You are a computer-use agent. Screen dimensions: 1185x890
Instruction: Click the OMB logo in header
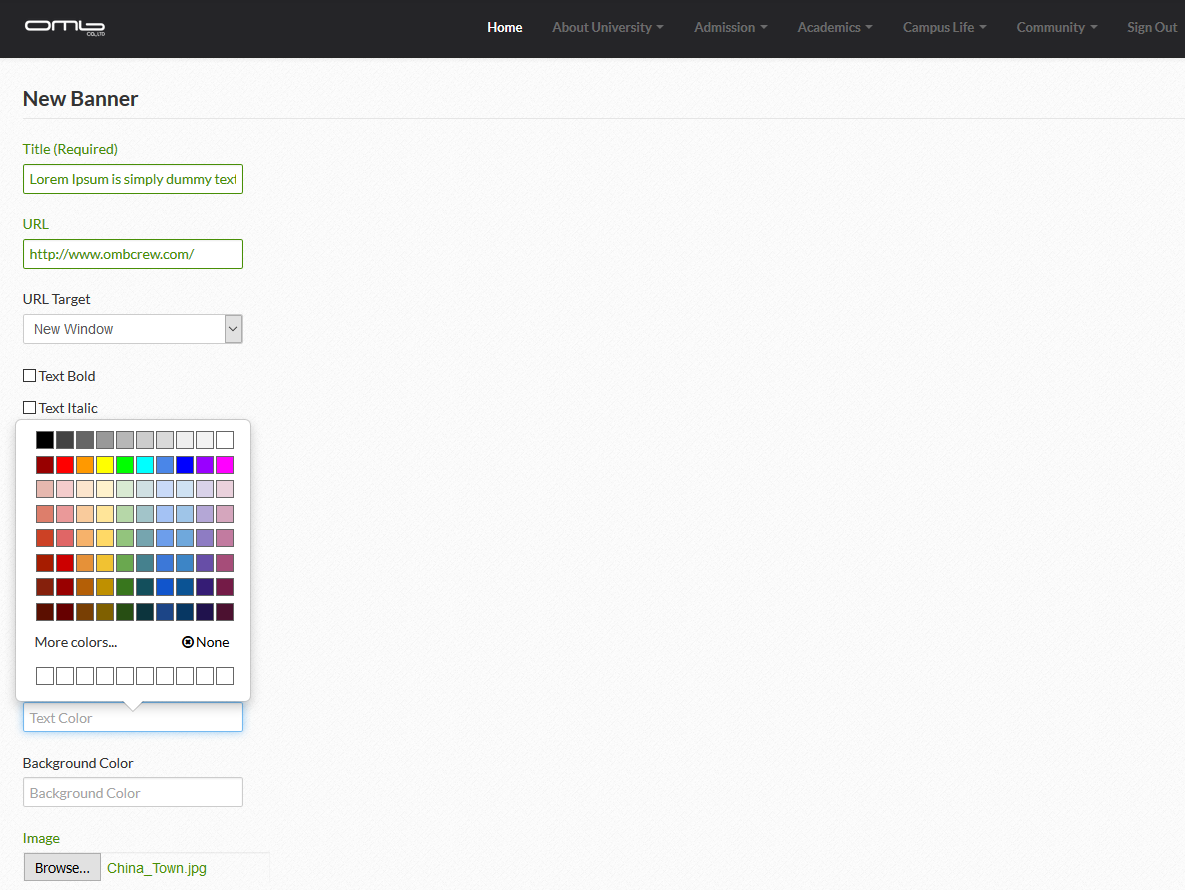(65, 27)
